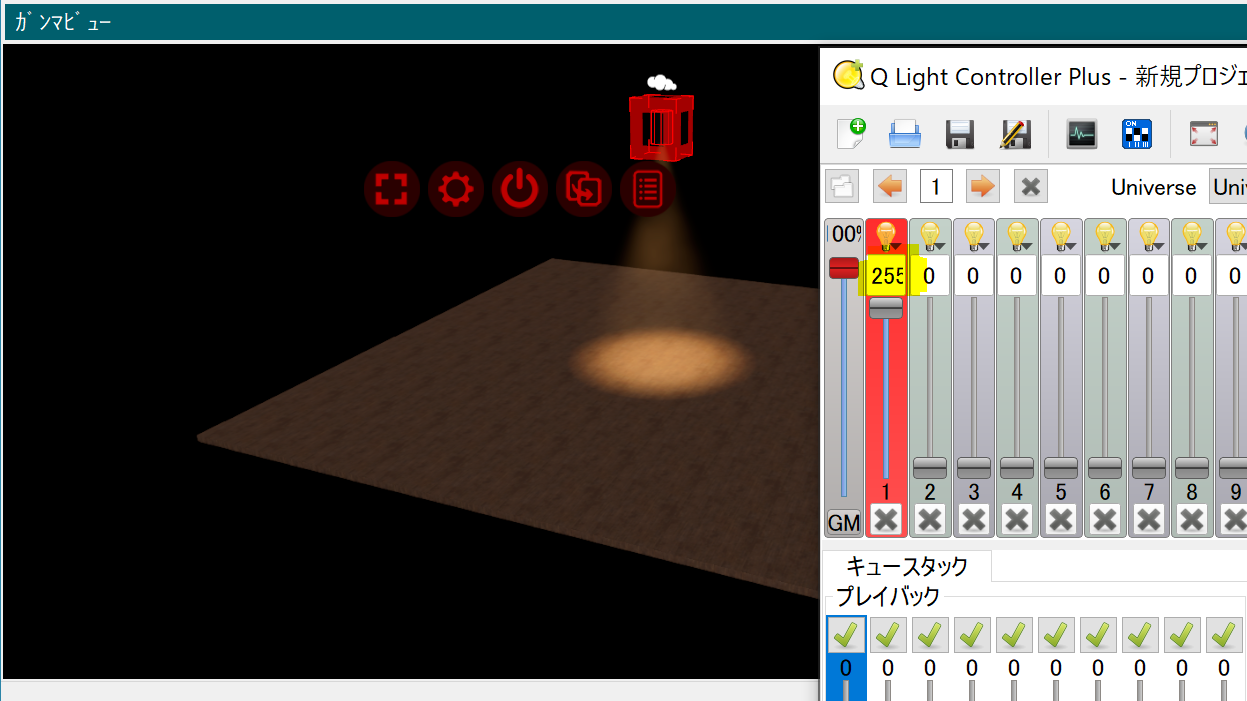This screenshot has height=701, width=1247.
Task: Open the DIP switch address tool
Action: pos(1137,133)
